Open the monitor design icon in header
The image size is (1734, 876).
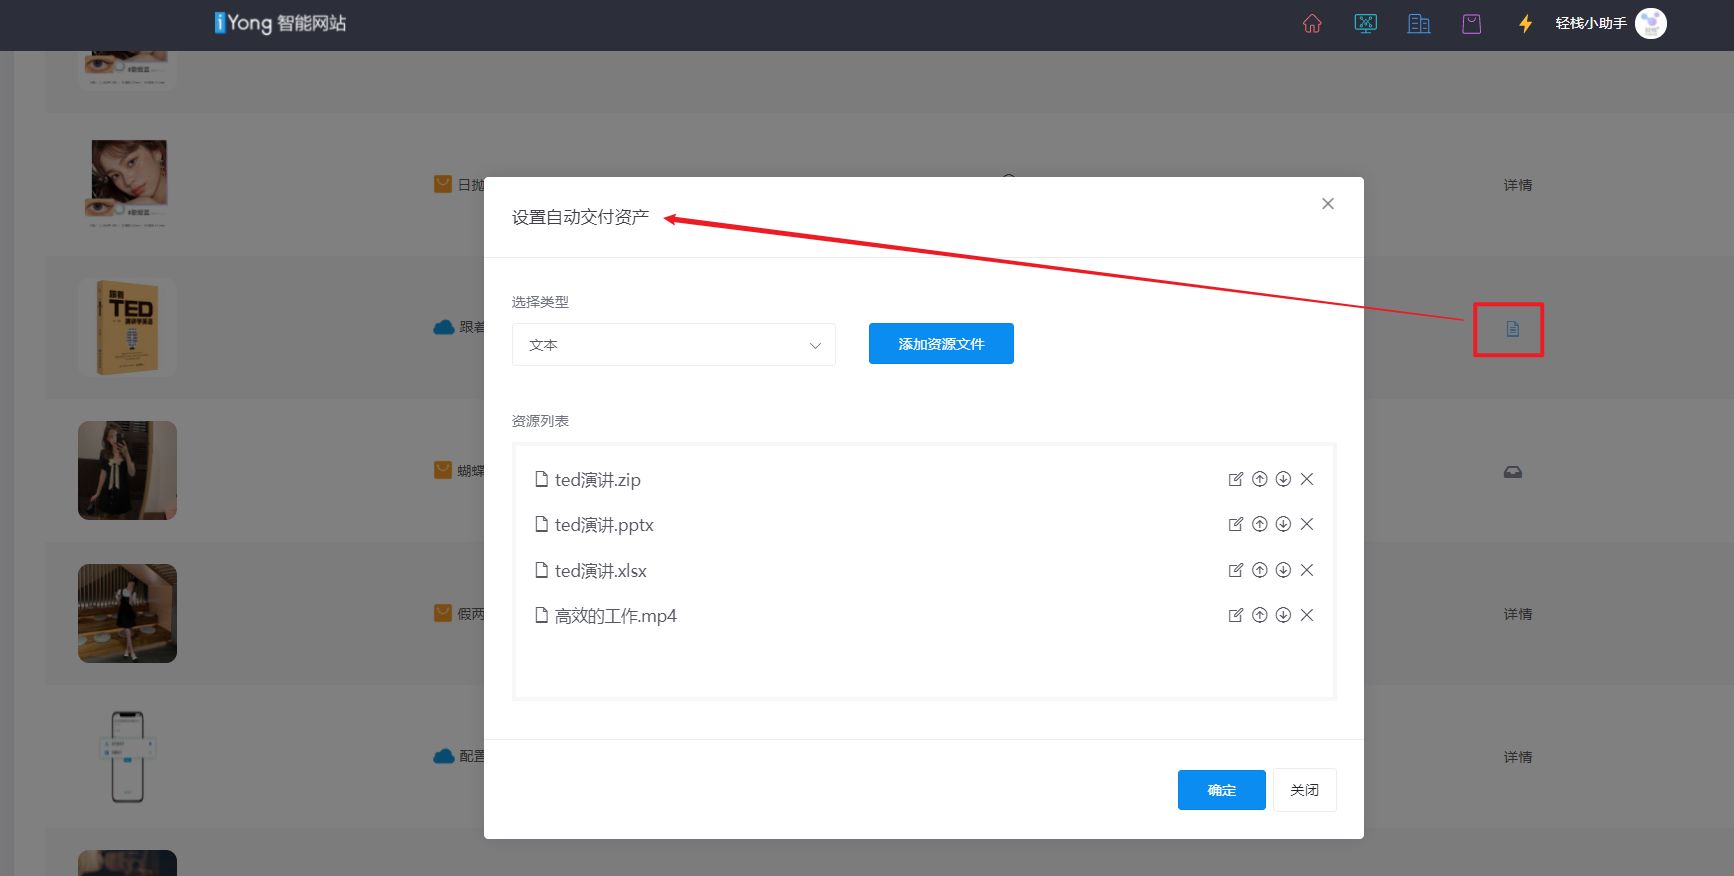point(1365,23)
